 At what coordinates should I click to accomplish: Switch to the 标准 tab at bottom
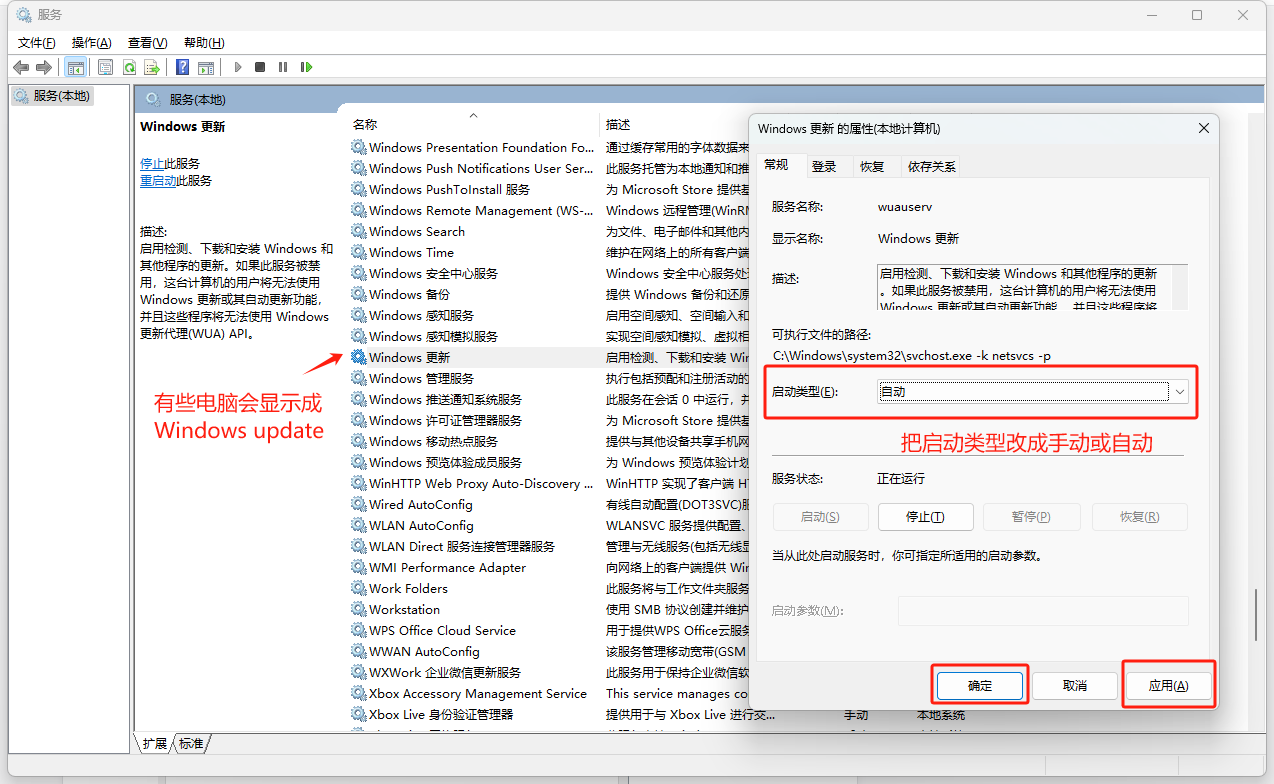(x=190, y=743)
